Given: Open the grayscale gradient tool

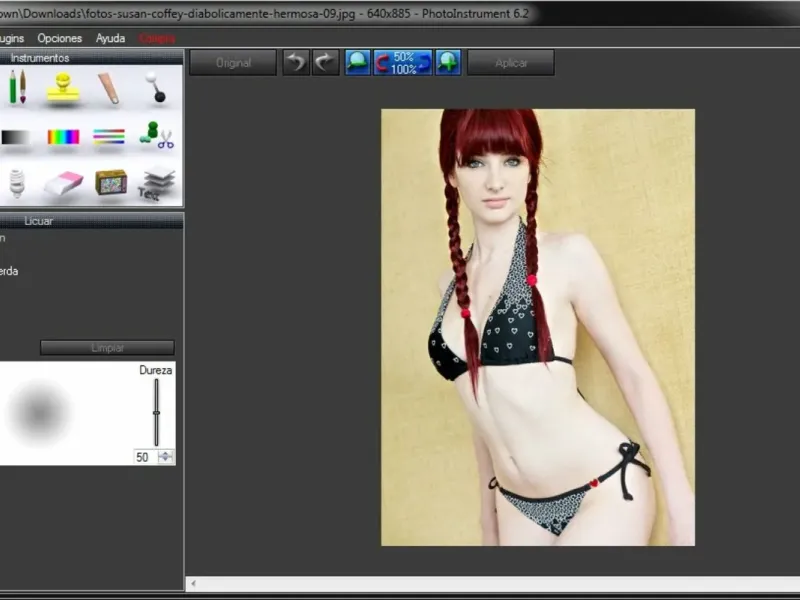Looking at the screenshot, I should 15,137.
